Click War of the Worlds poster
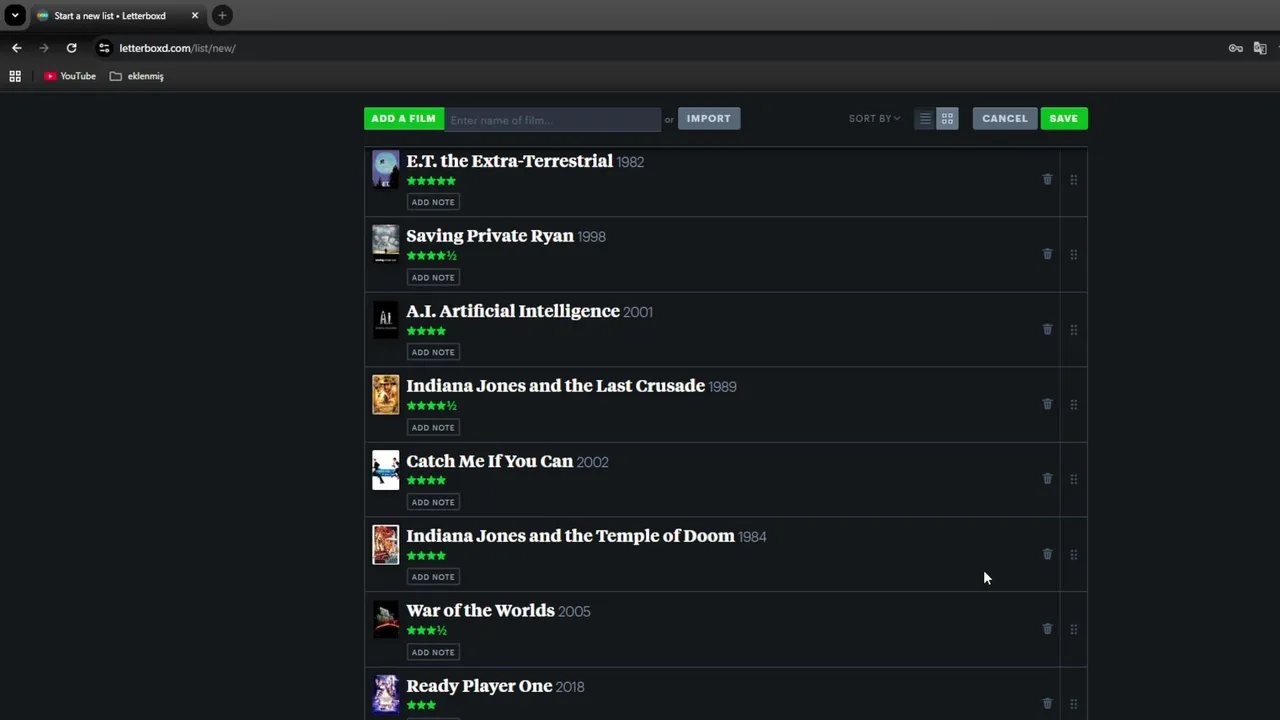 (x=386, y=620)
